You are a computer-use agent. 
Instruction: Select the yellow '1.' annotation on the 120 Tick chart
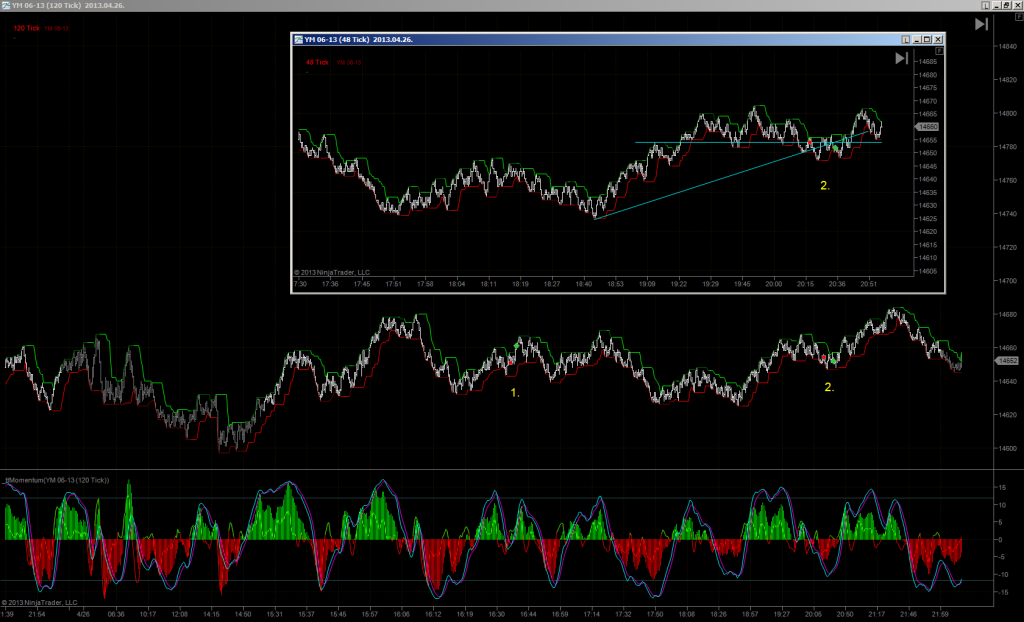coord(515,393)
